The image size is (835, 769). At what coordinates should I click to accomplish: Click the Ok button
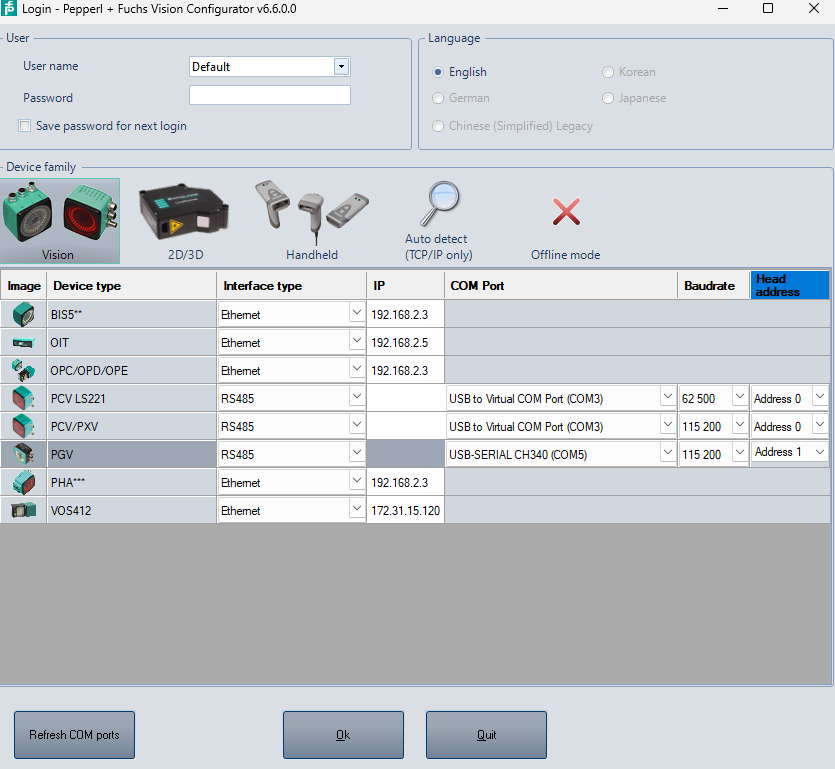tap(343, 735)
